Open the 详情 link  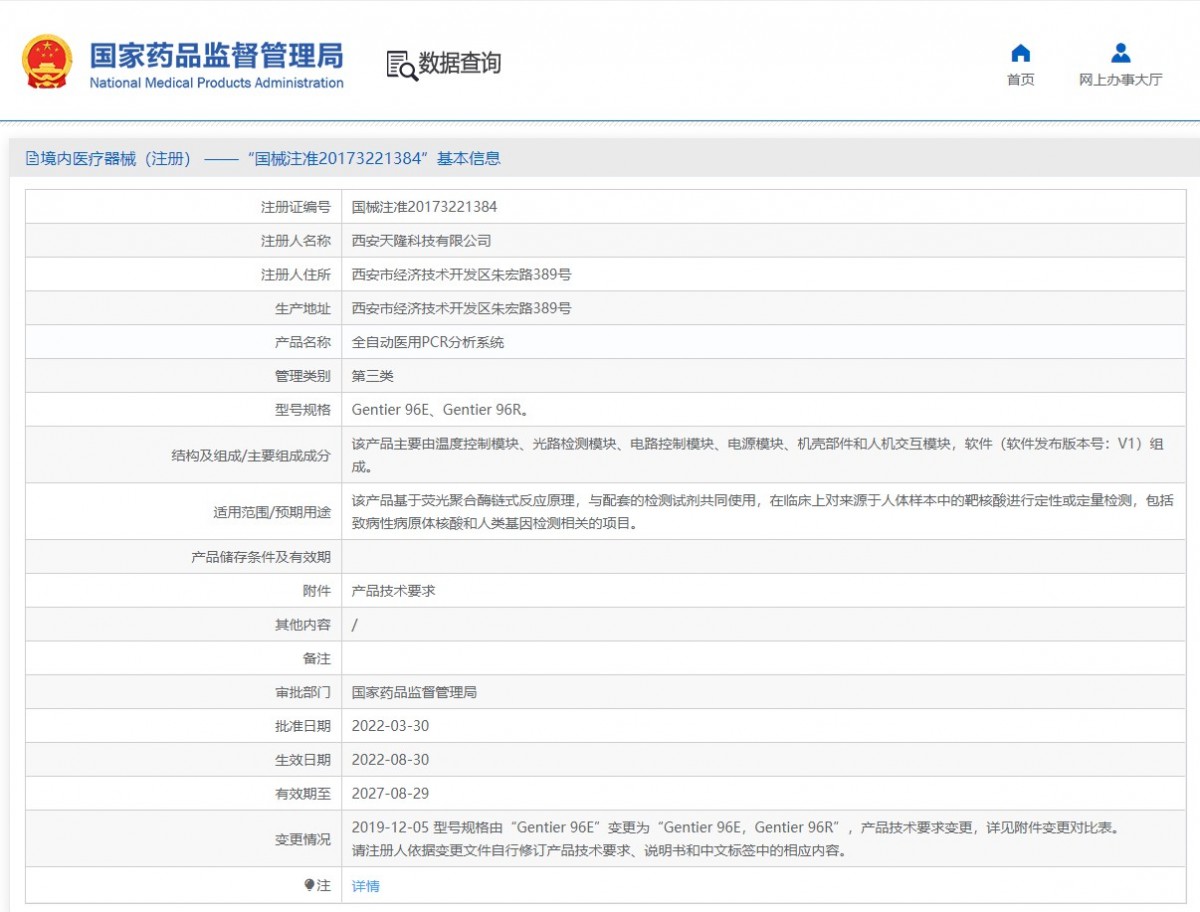pos(366,886)
